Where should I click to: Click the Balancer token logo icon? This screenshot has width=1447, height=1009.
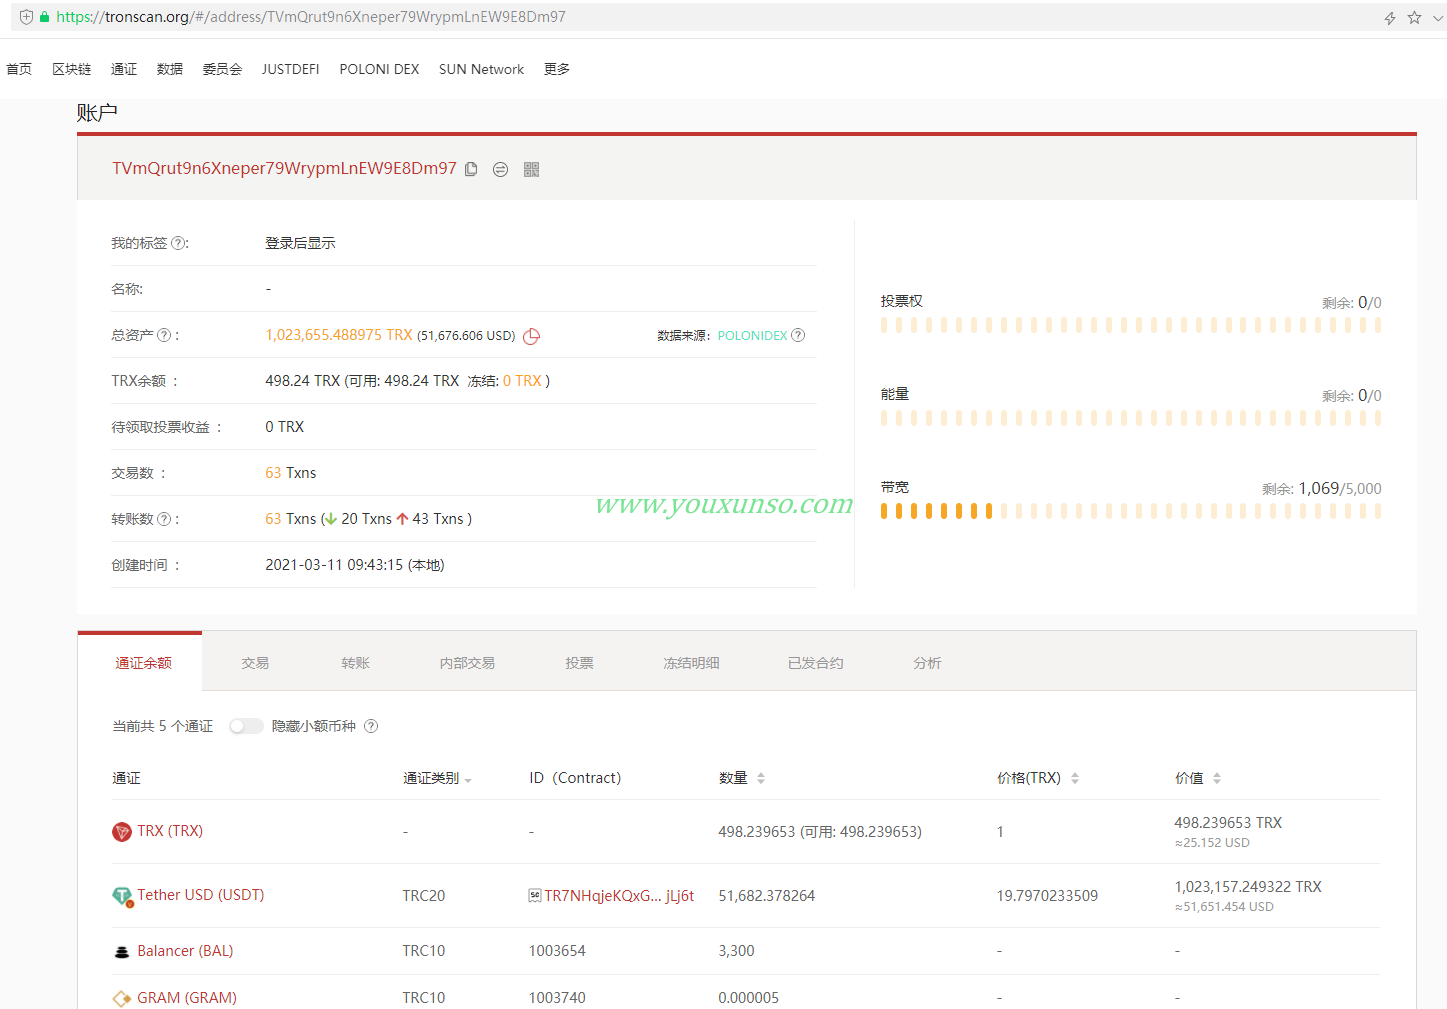point(122,952)
